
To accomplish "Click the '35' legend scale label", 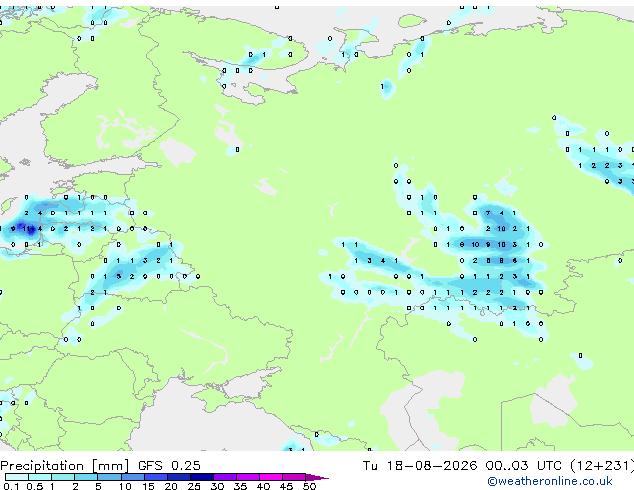I will [x=240, y=486].
